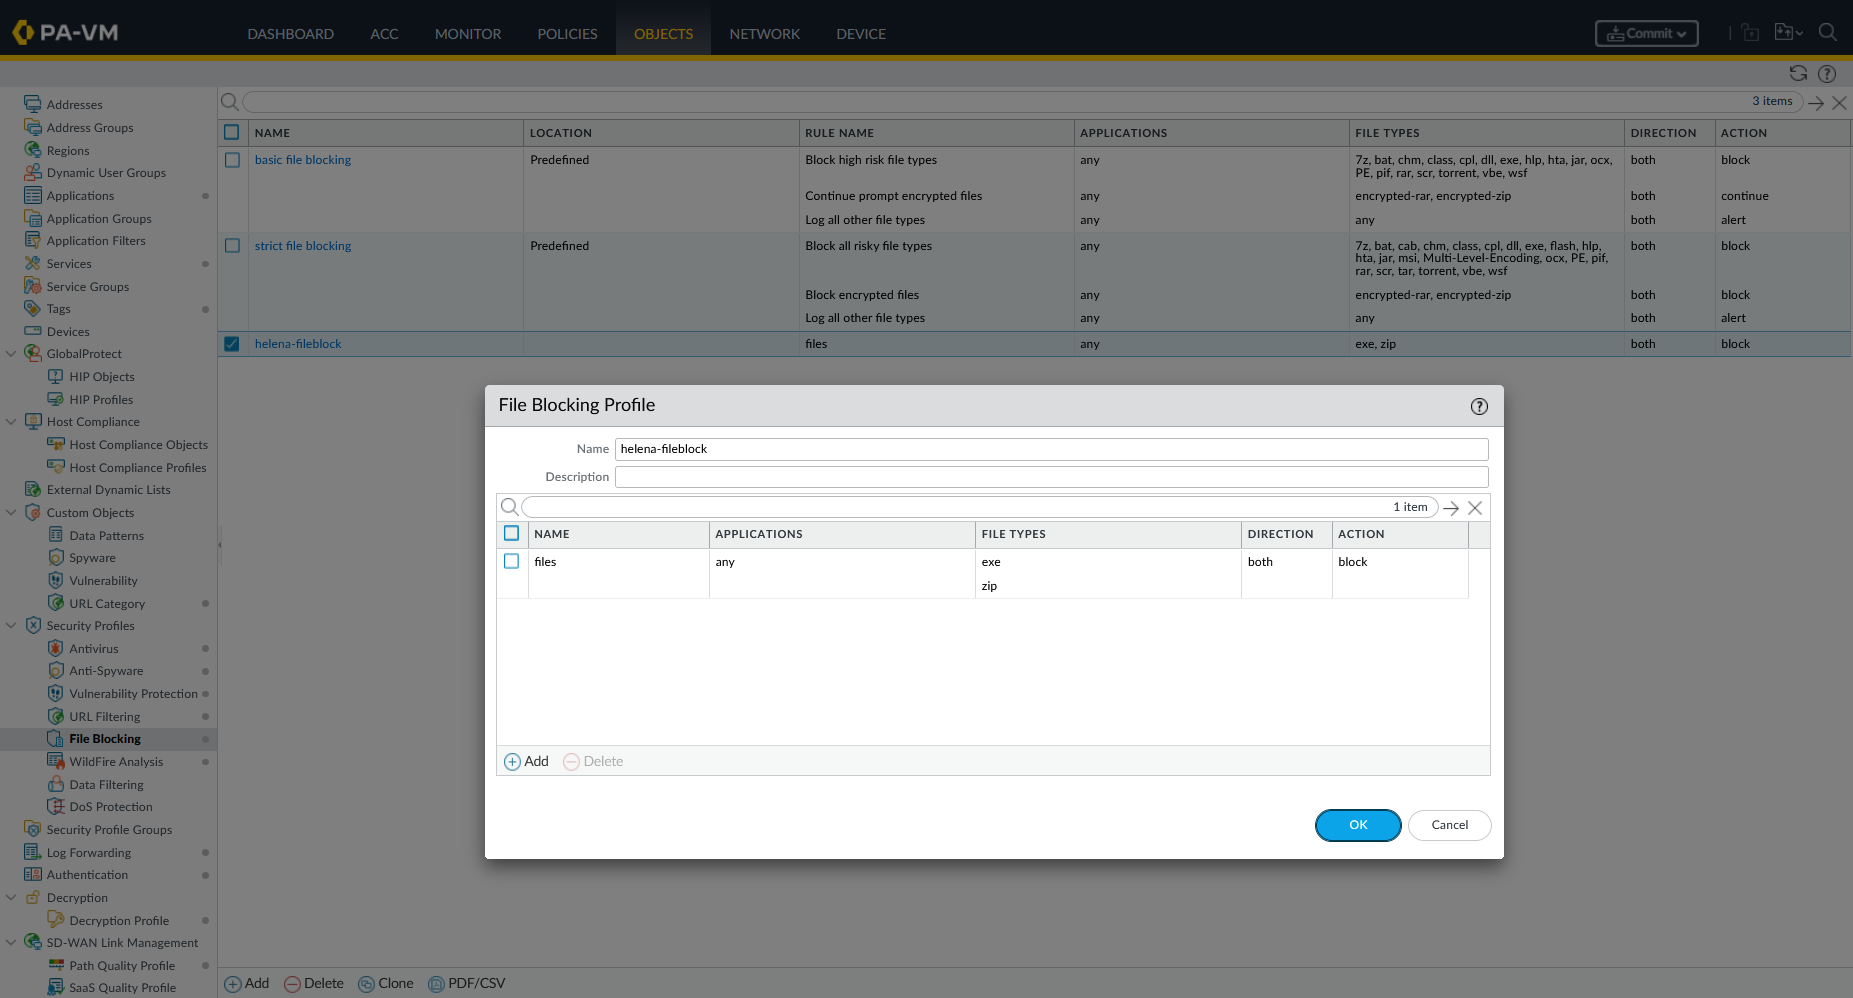Click the Authentication icon in sidebar
Viewport: 1853px width, 998px height.
pos(33,874)
